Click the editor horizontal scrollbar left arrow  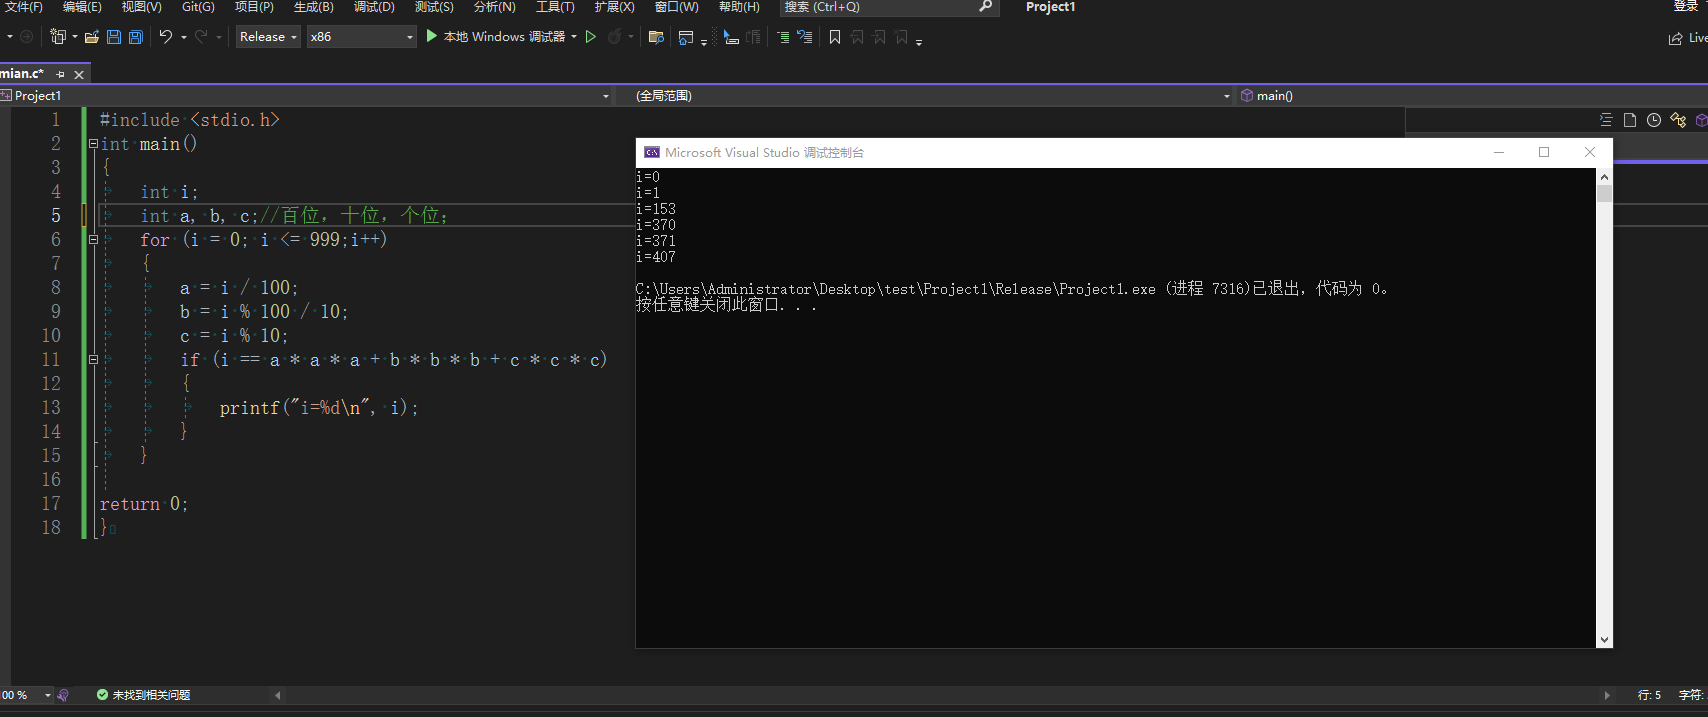pos(278,695)
